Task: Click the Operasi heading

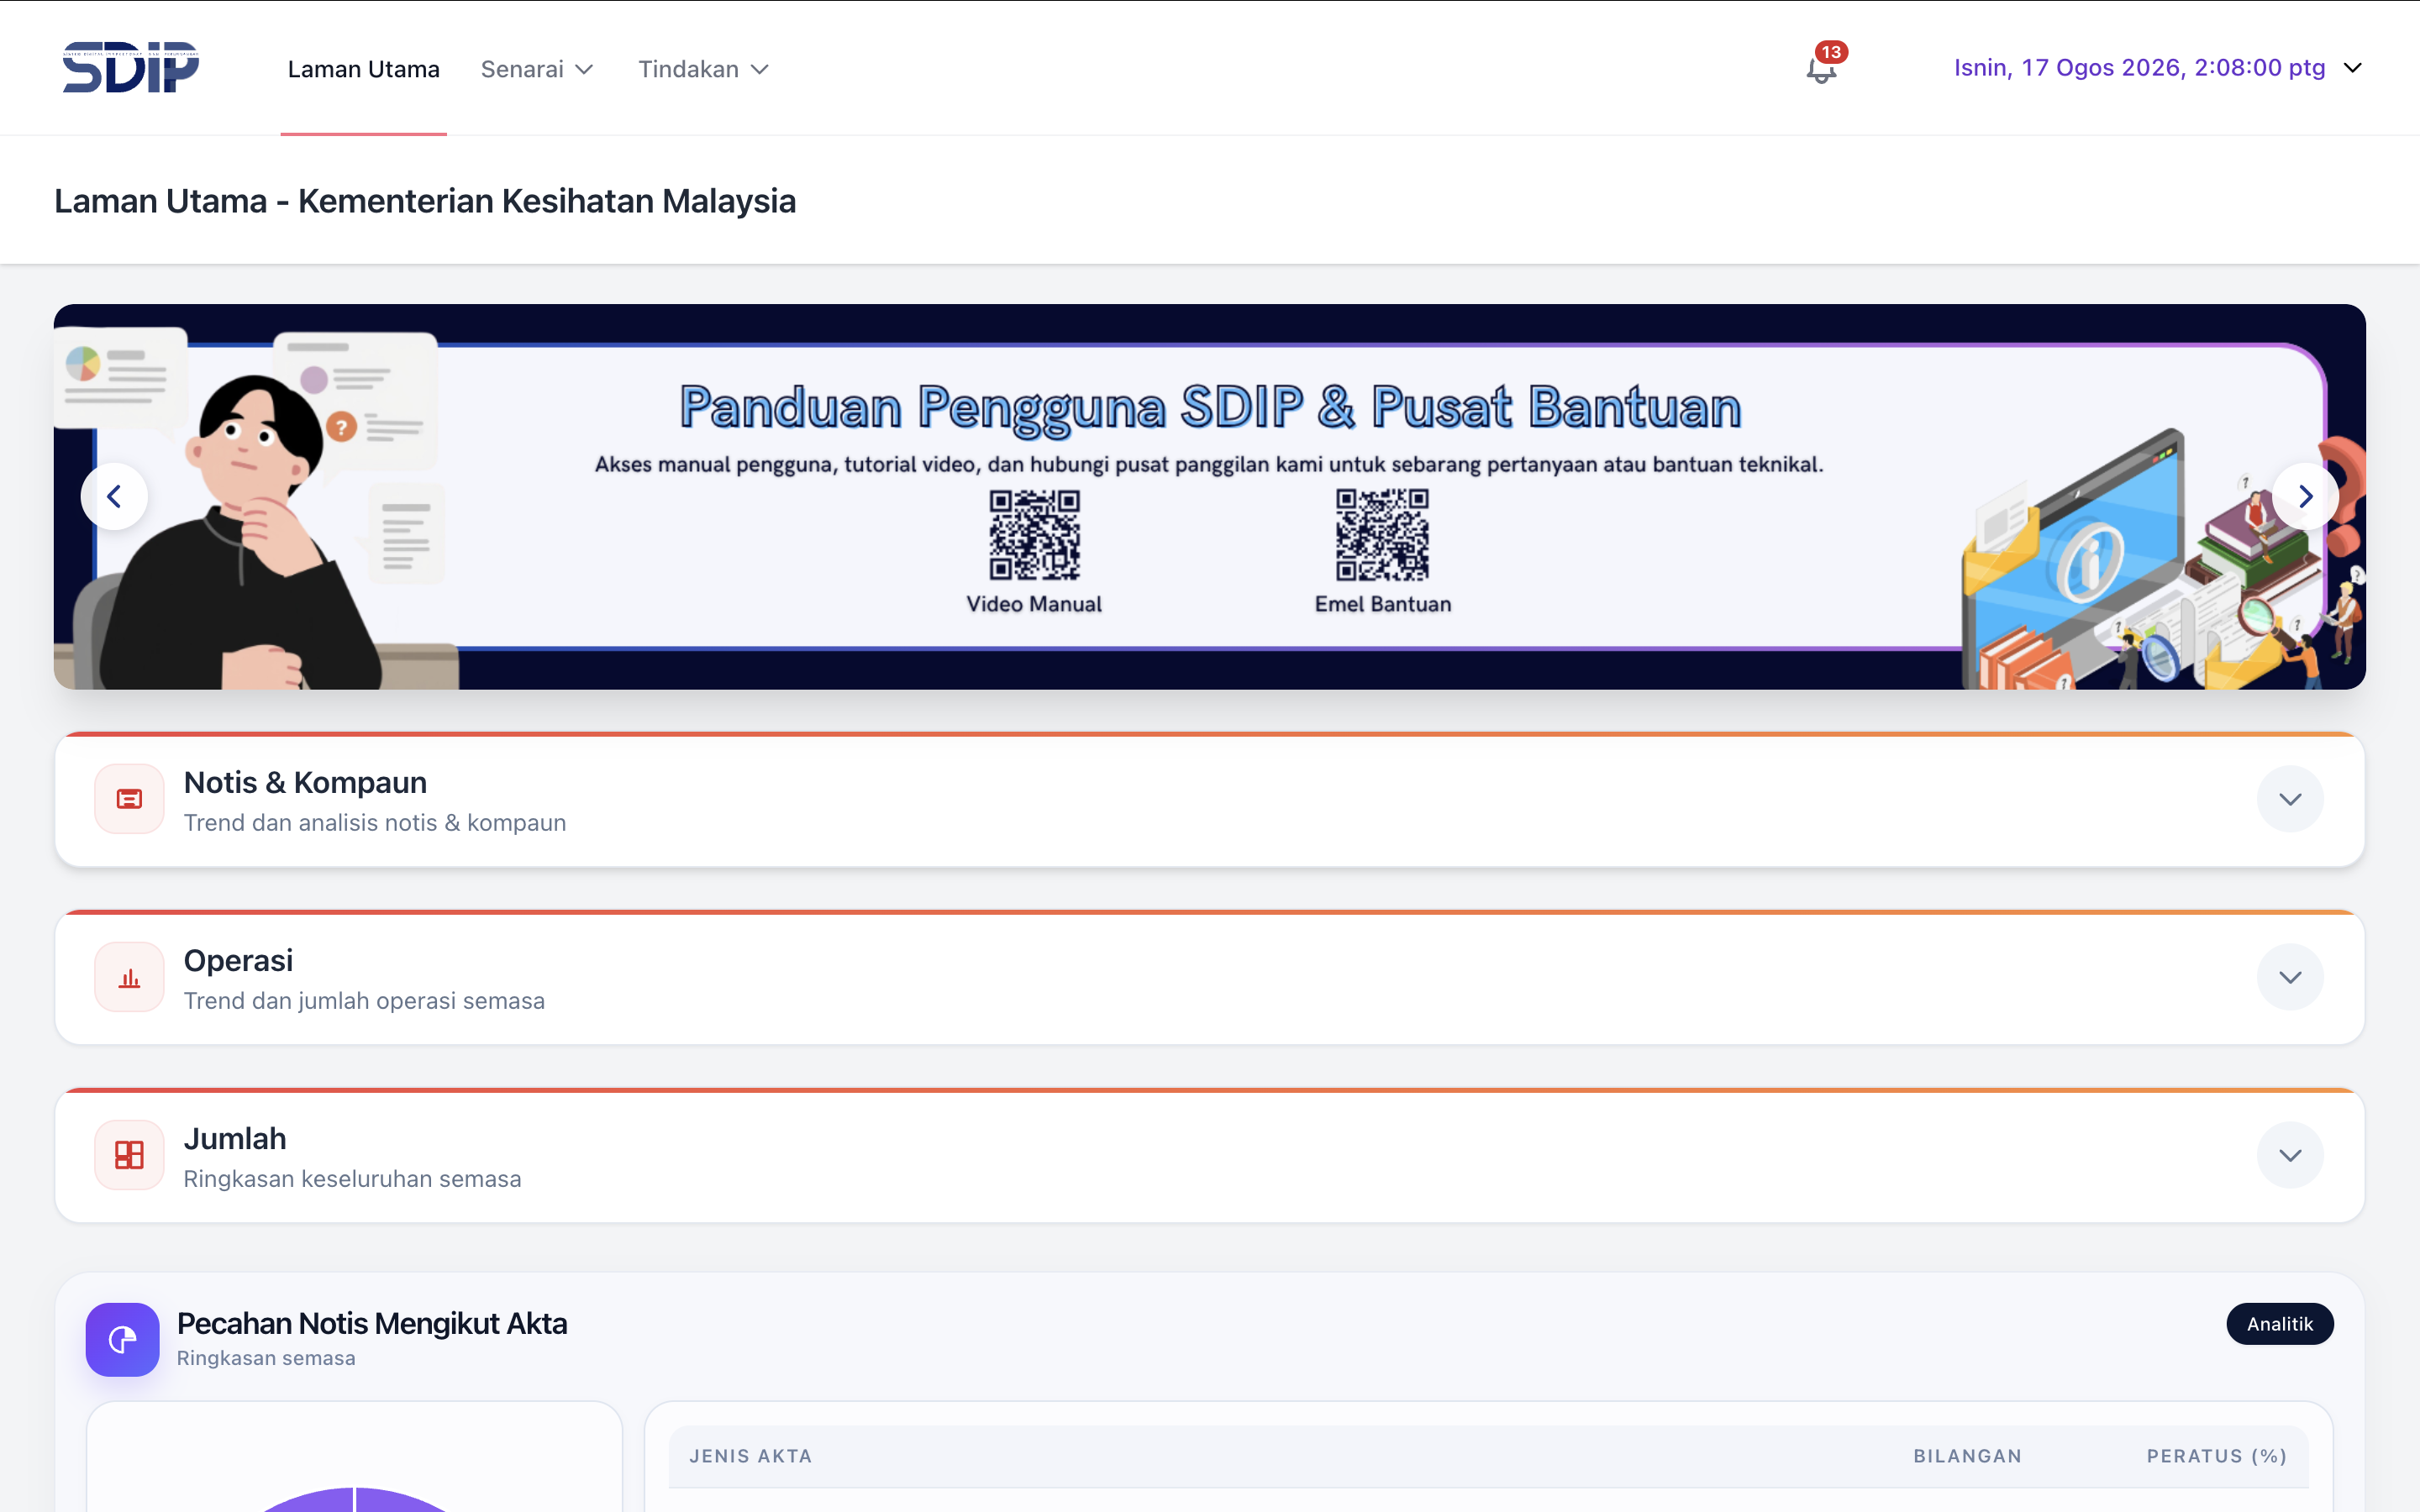Action: coord(238,960)
